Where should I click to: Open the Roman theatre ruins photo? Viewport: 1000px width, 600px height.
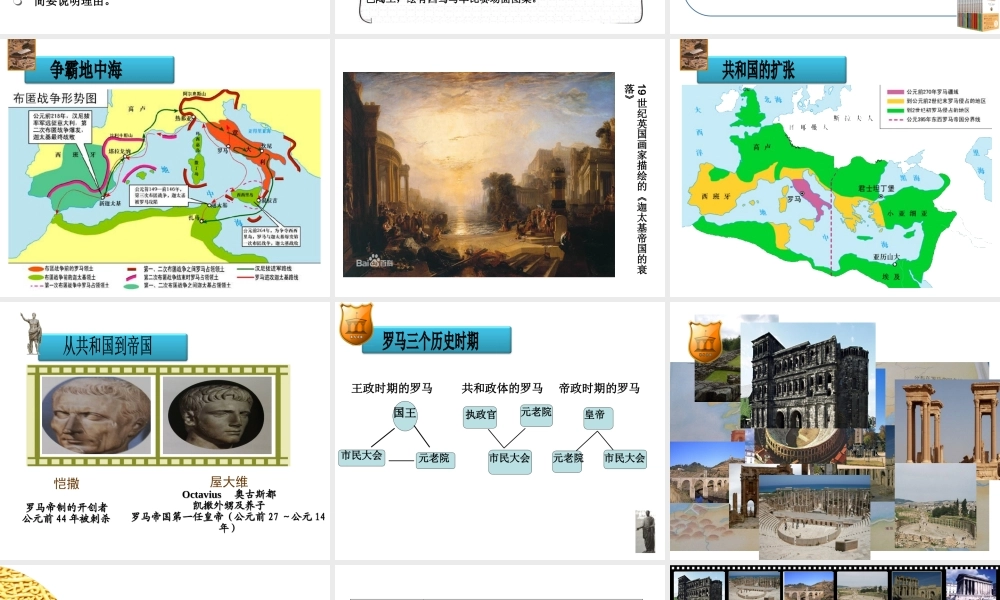click(x=814, y=516)
